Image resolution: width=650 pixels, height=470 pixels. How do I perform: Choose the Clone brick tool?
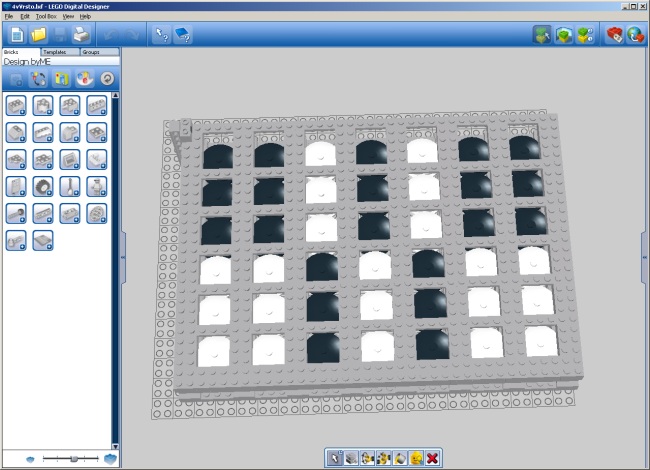[351, 458]
